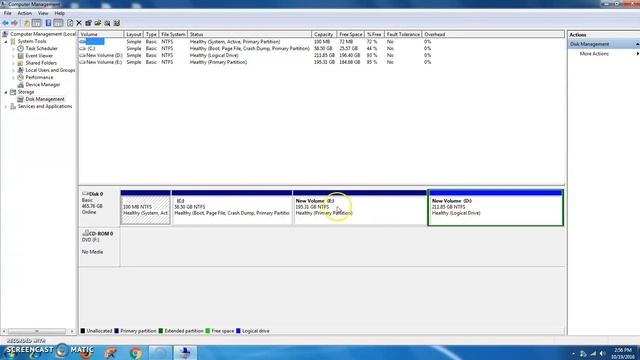Screen dimensions: 640x360
Task: Click the Performance icon in tree
Action: (20, 78)
